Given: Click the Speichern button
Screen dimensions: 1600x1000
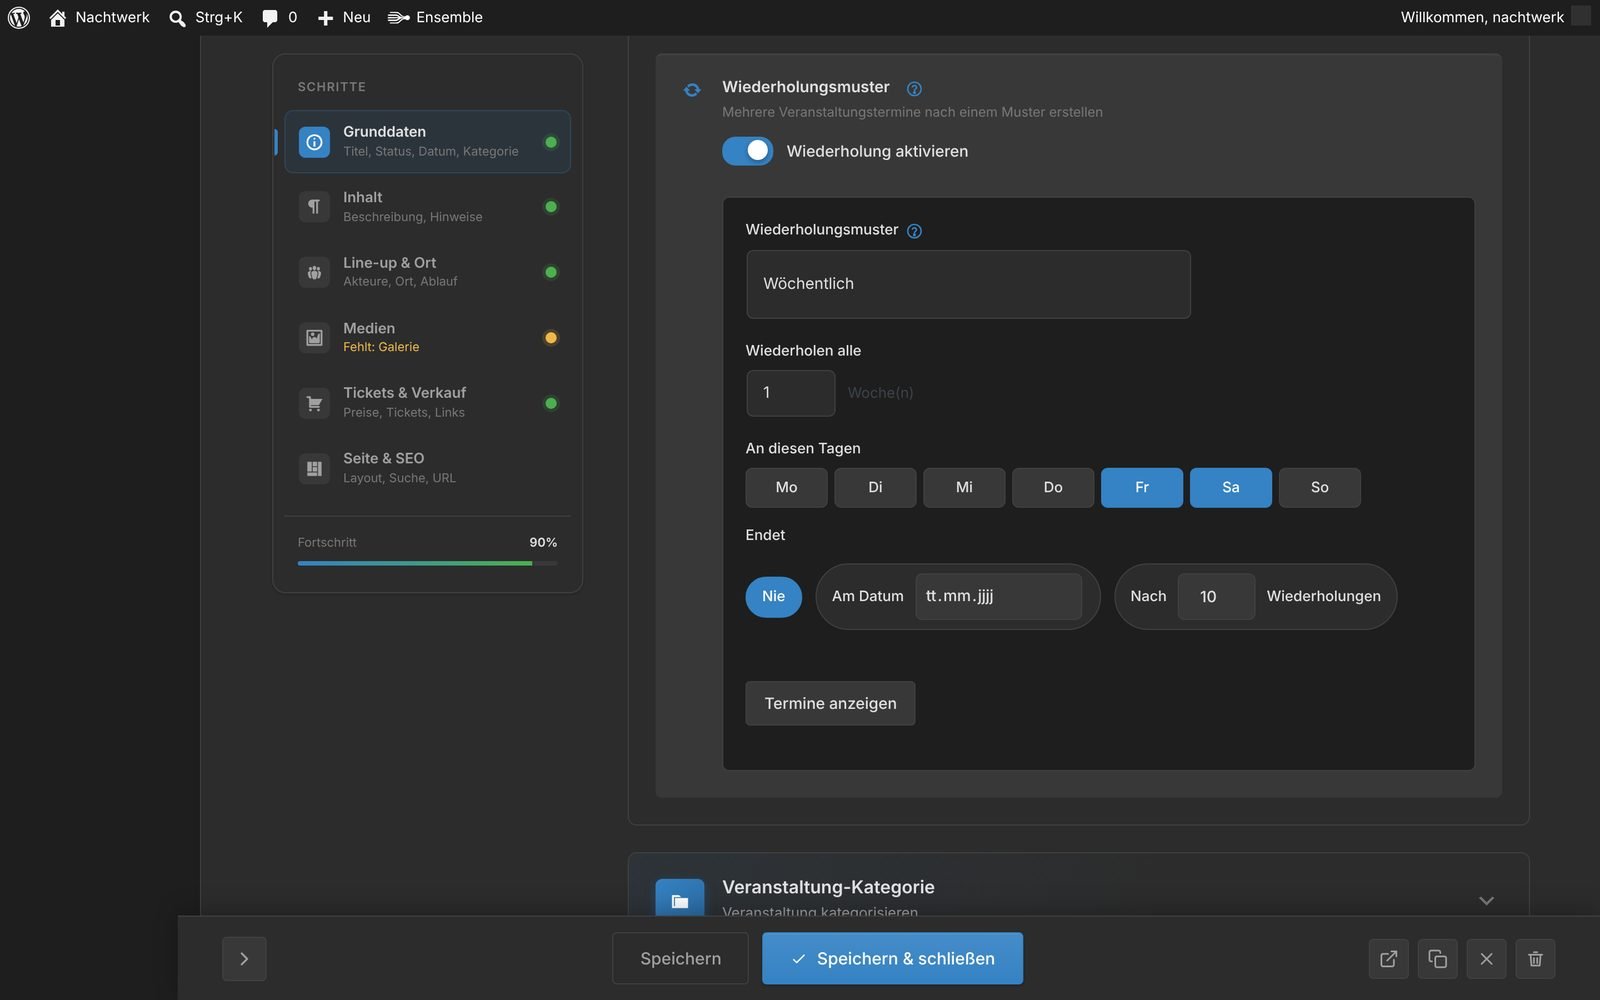Looking at the screenshot, I should [x=680, y=959].
